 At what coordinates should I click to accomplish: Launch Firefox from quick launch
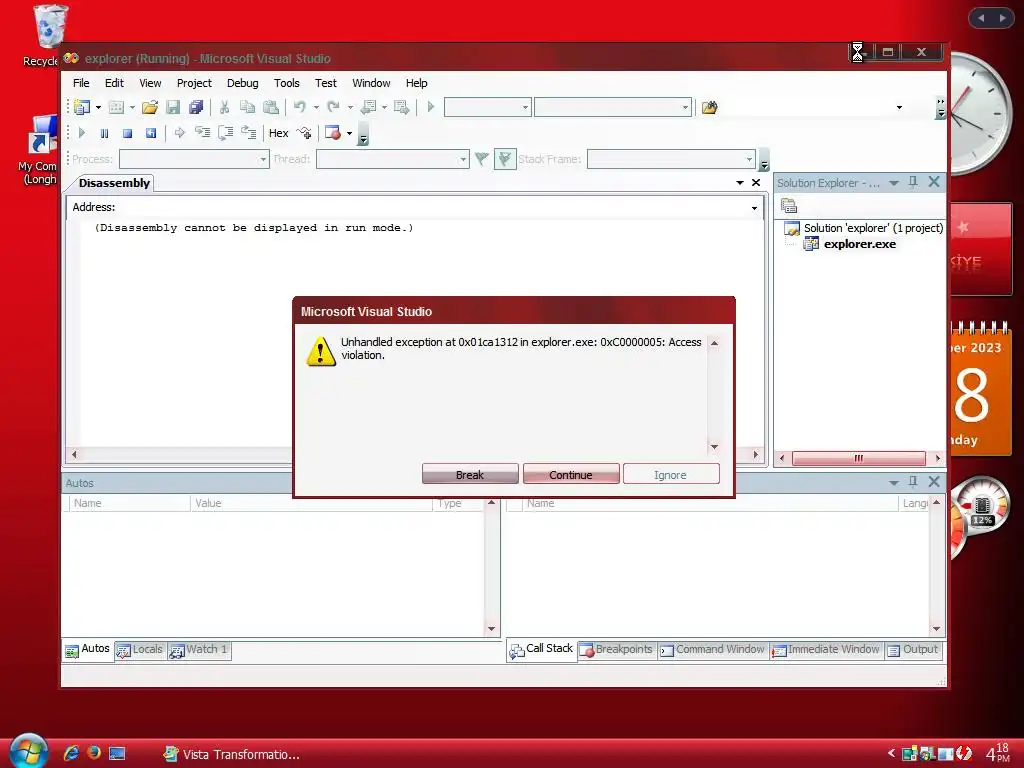(93, 752)
